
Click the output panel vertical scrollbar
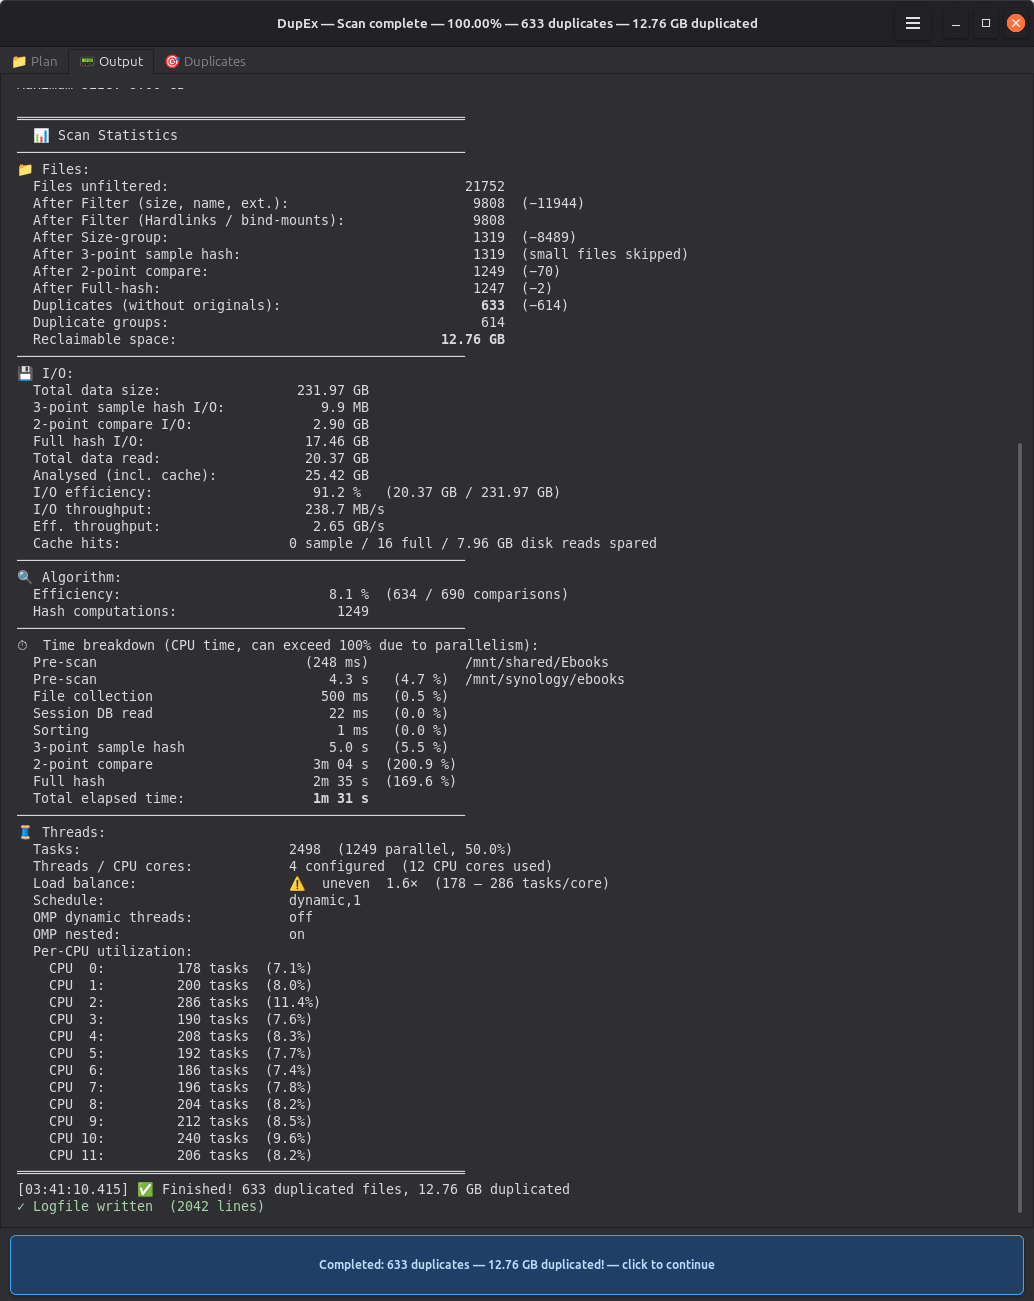[1020, 828]
